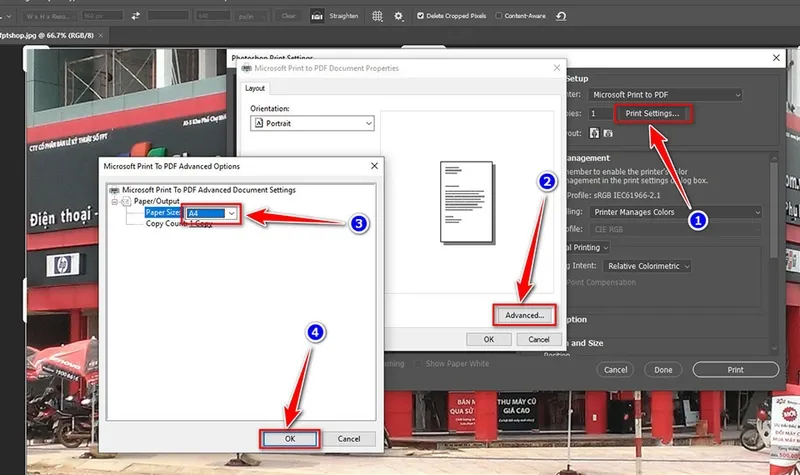Click the Print Settings... button
The image size is (800, 475).
coord(652,113)
